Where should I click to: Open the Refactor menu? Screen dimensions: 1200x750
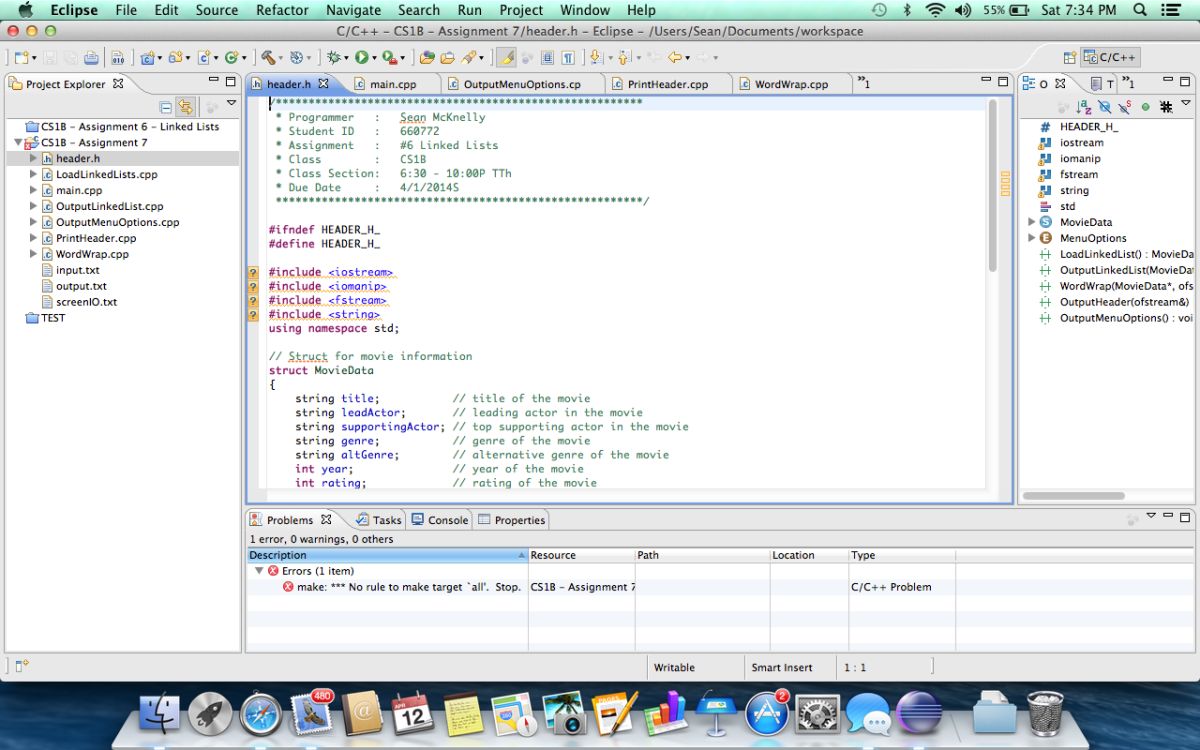pos(282,10)
